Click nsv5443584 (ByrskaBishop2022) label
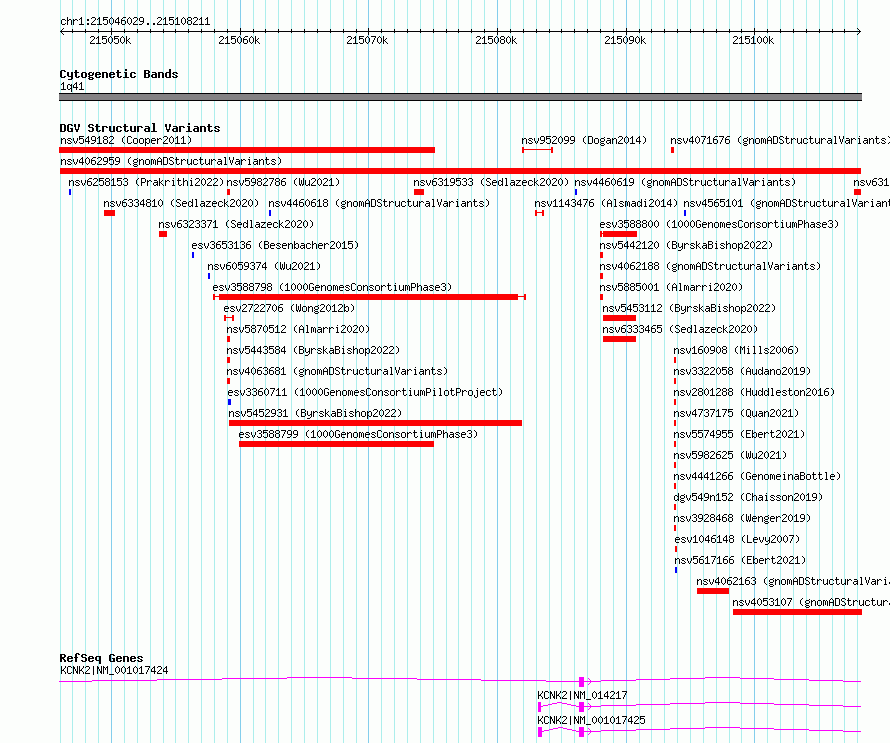 pyautogui.click(x=313, y=350)
